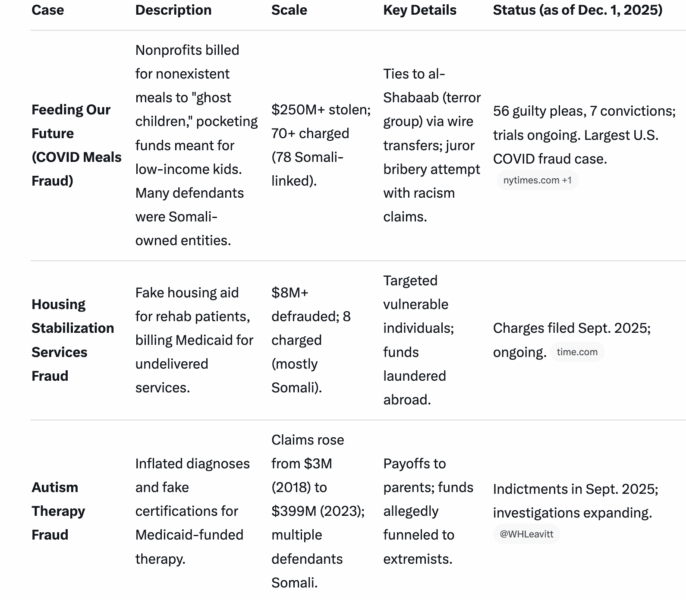This screenshot has height=600, width=686.
Task: Click the "$3M (2018) to $399M (2023)" cell
Action: (x=311, y=511)
